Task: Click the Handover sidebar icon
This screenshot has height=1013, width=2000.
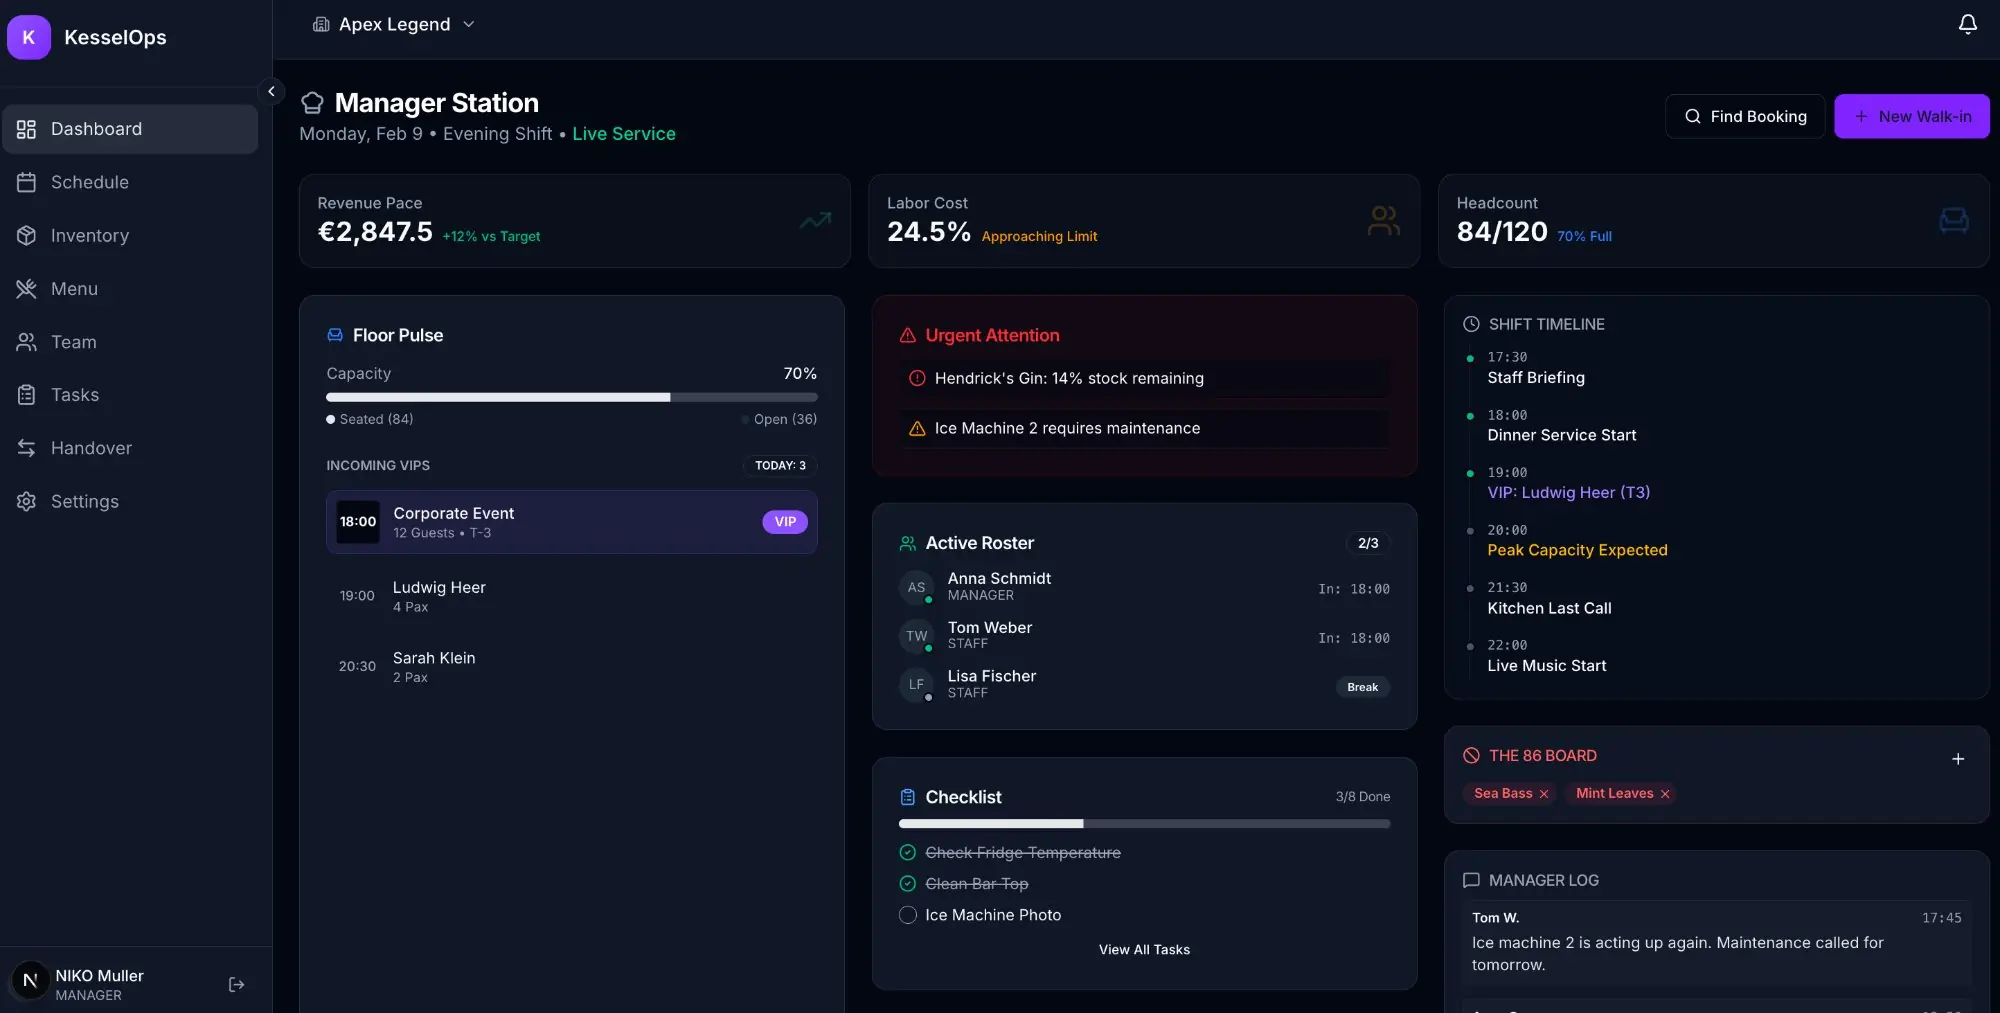Action: pos(27,448)
